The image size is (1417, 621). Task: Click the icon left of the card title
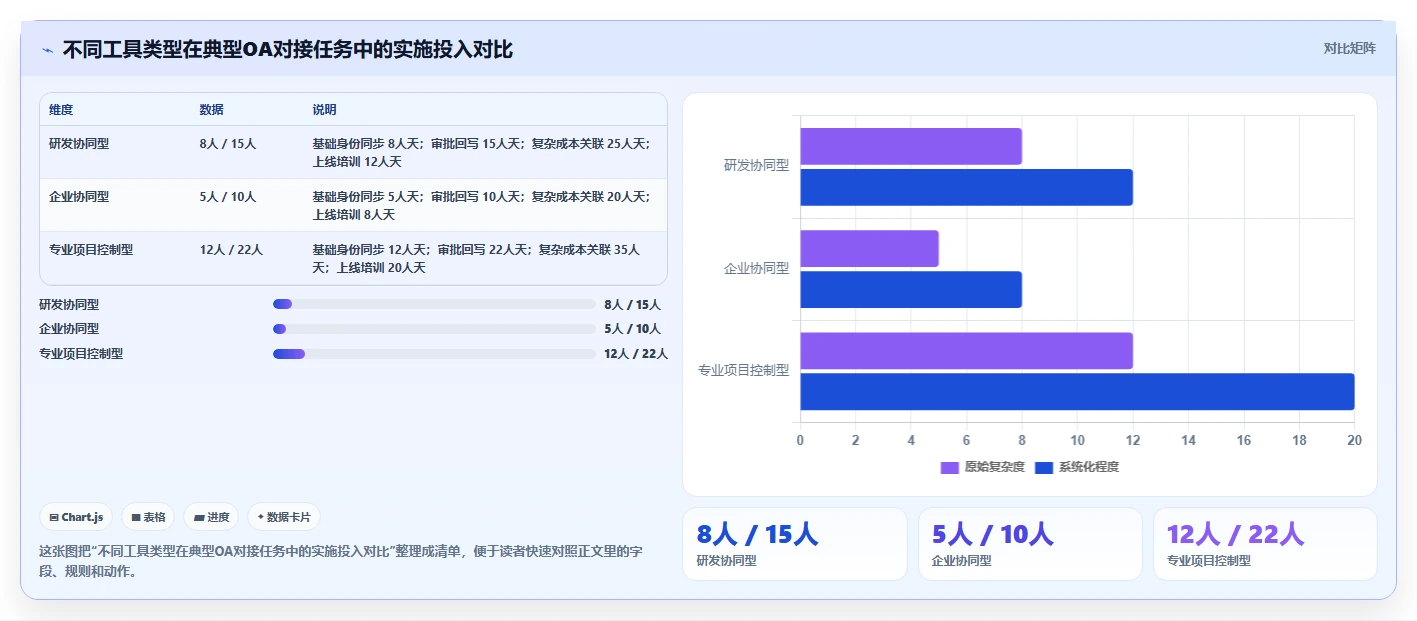pos(48,50)
